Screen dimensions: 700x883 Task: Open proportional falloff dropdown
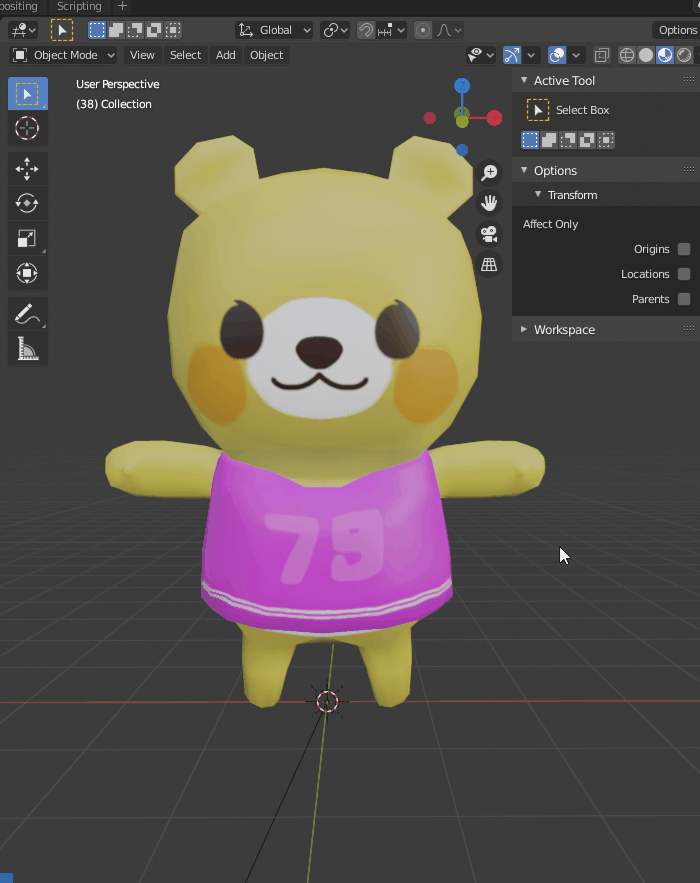point(449,30)
